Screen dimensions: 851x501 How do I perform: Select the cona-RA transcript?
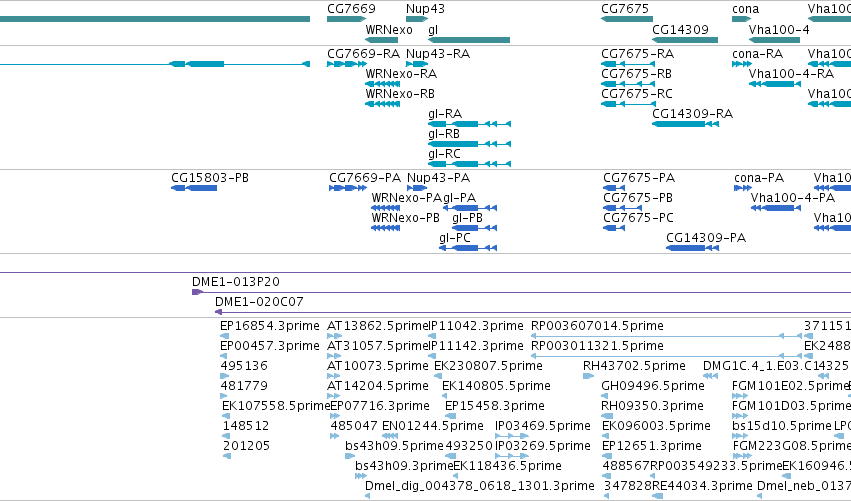[758, 54]
